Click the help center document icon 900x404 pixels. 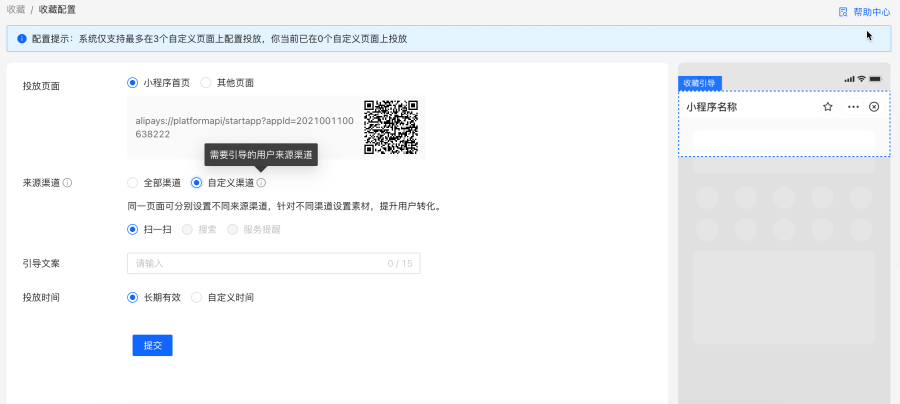coord(843,12)
